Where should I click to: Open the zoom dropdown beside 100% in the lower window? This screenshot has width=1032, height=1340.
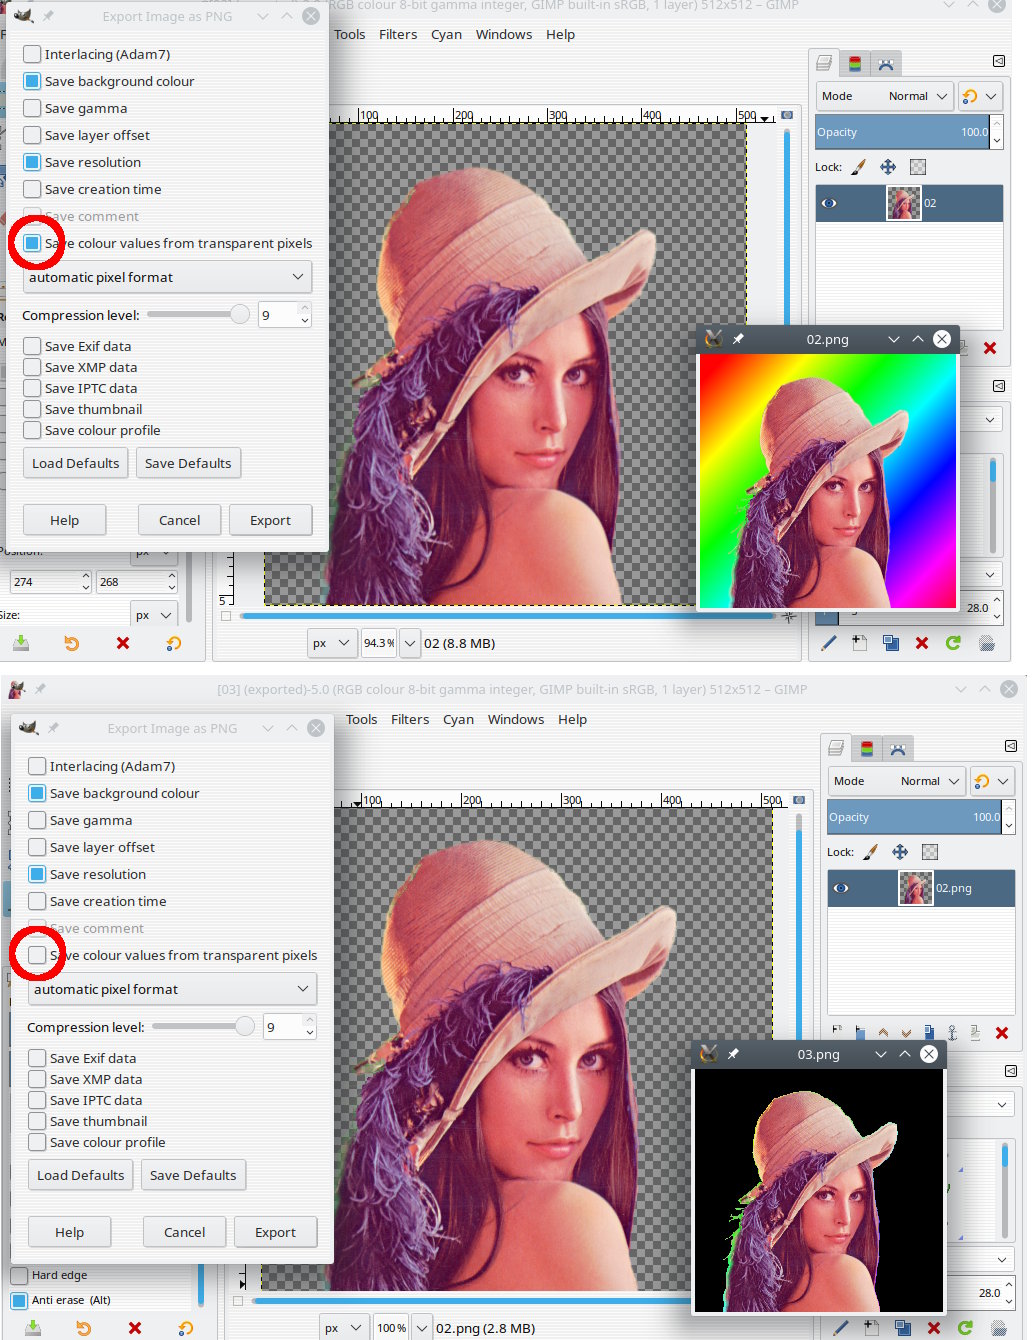[x=421, y=1328]
